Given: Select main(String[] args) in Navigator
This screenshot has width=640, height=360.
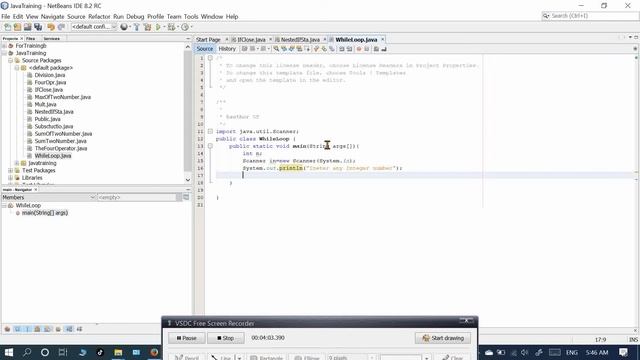Looking at the screenshot, I should pyautogui.click(x=44, y=213).
